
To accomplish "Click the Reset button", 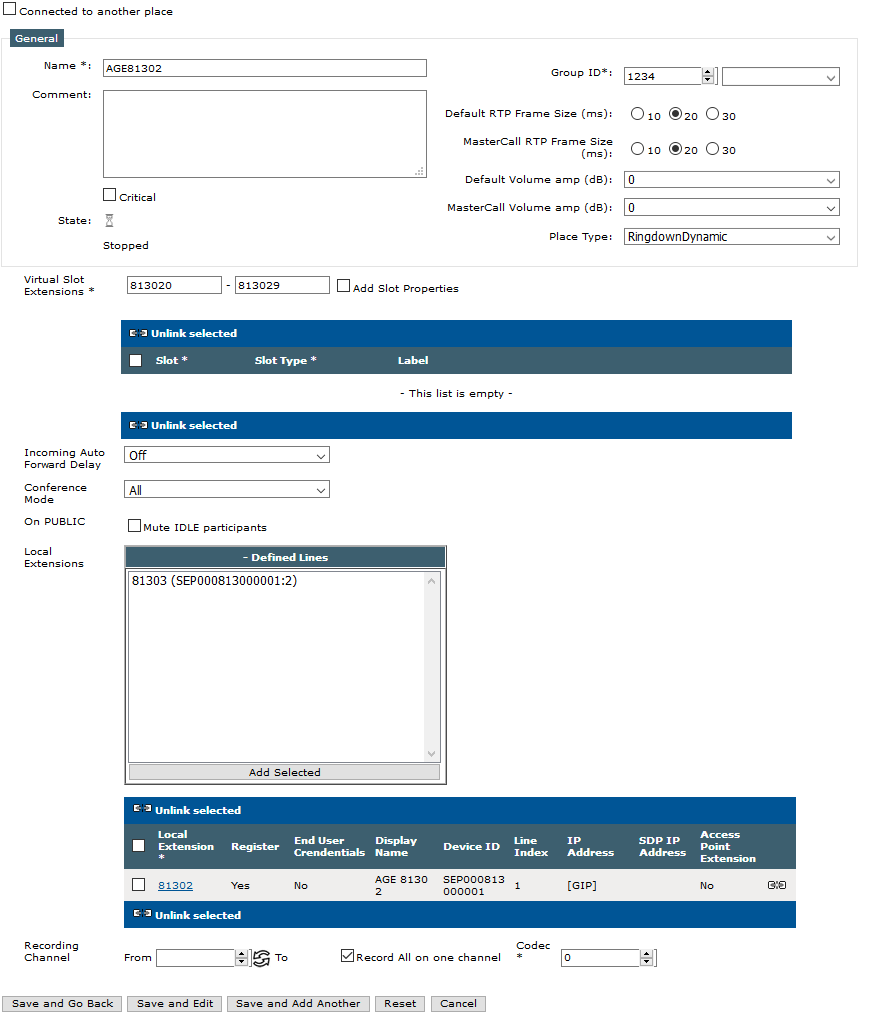I will pos(400,1004).
